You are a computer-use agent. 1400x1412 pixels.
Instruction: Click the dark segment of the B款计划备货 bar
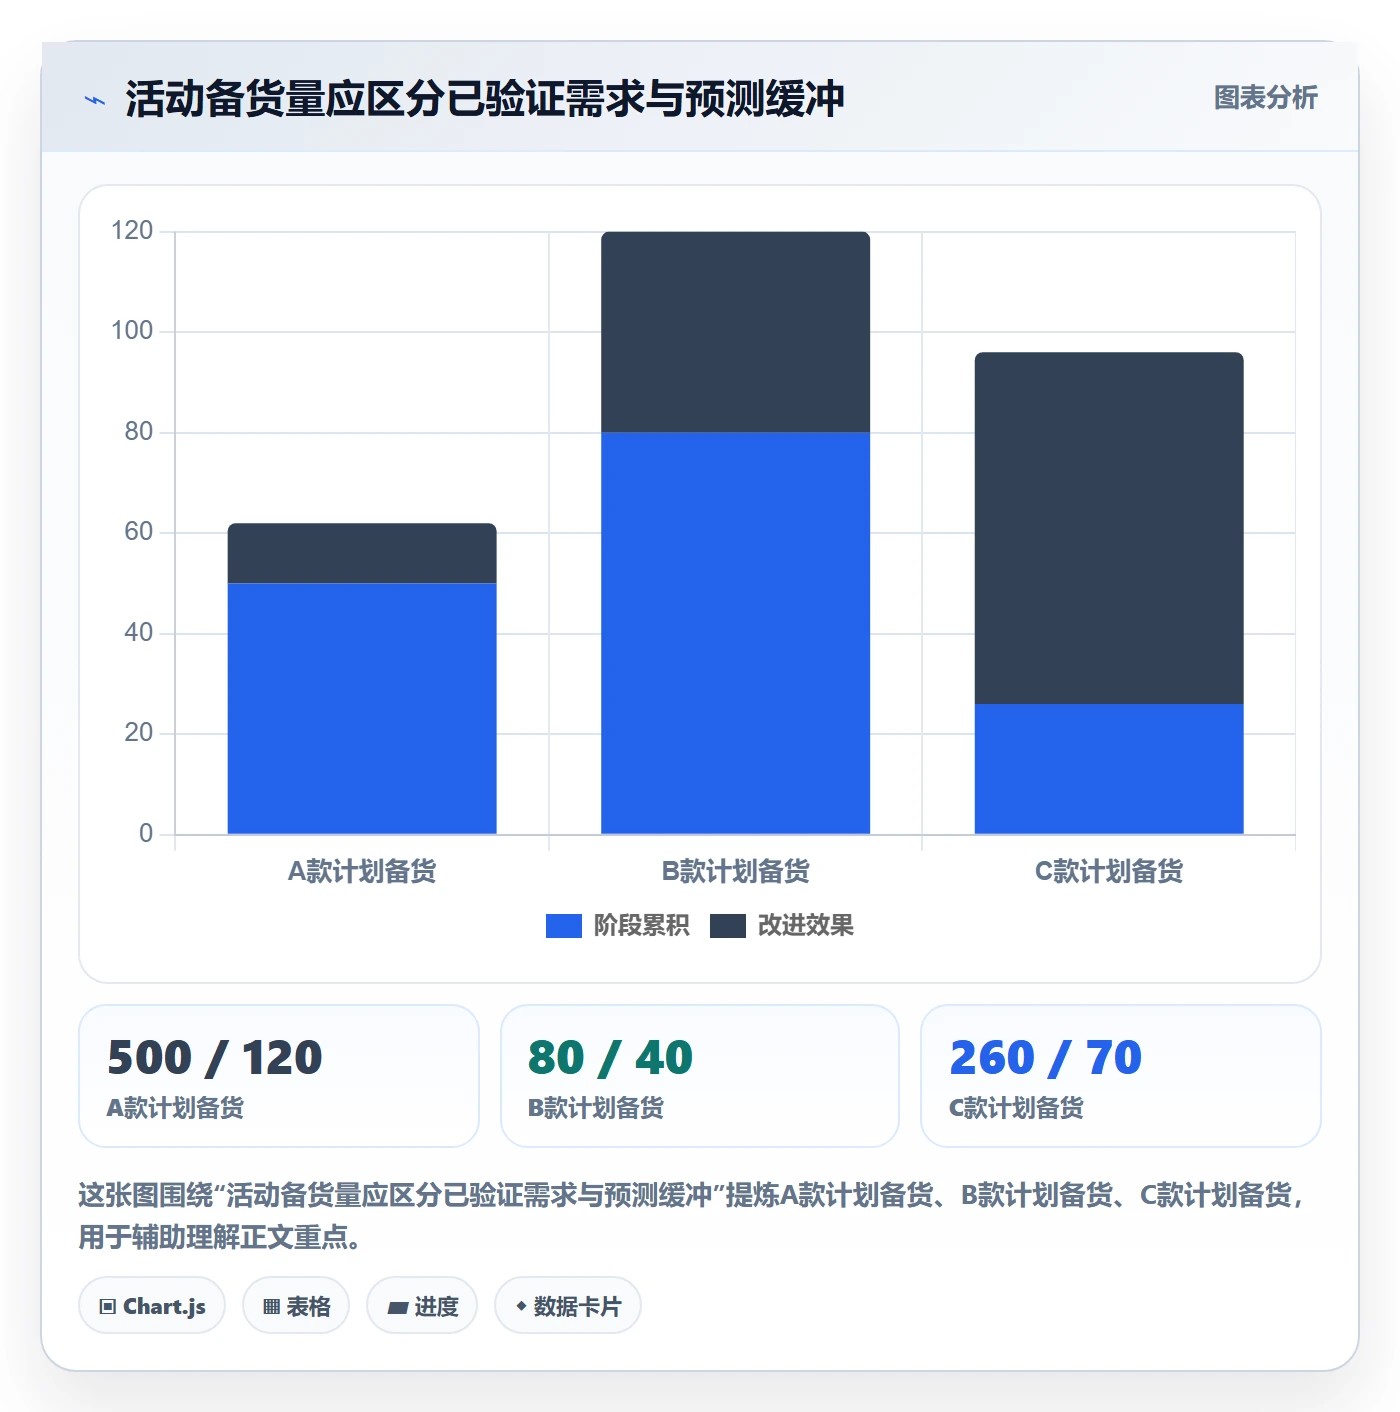click(735, 332)
